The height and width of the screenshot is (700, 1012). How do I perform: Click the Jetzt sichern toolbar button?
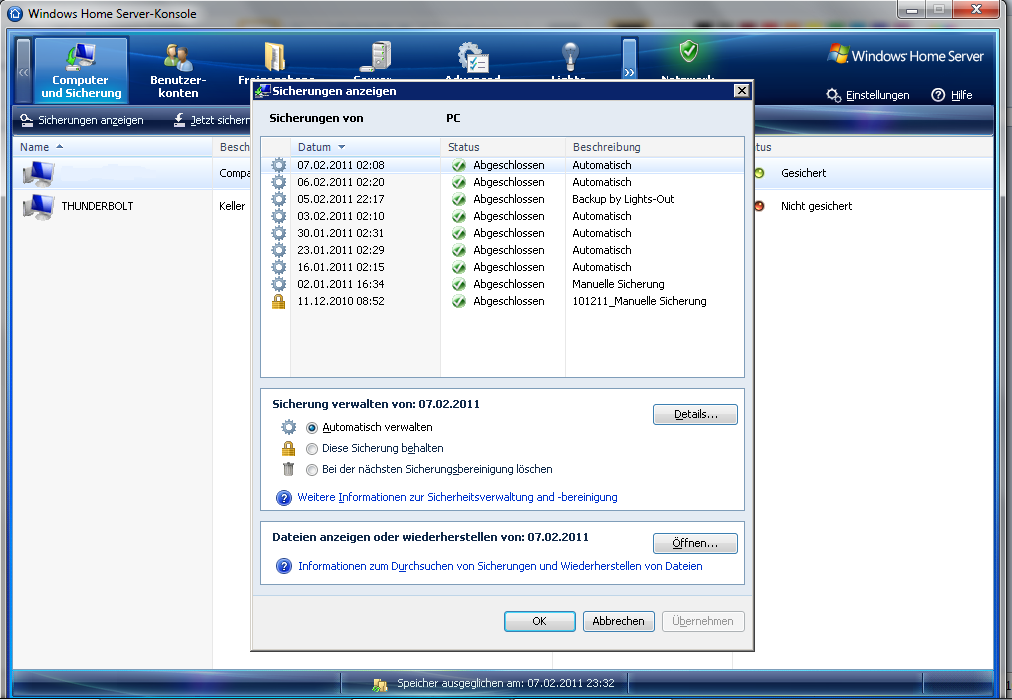point(212,120)
